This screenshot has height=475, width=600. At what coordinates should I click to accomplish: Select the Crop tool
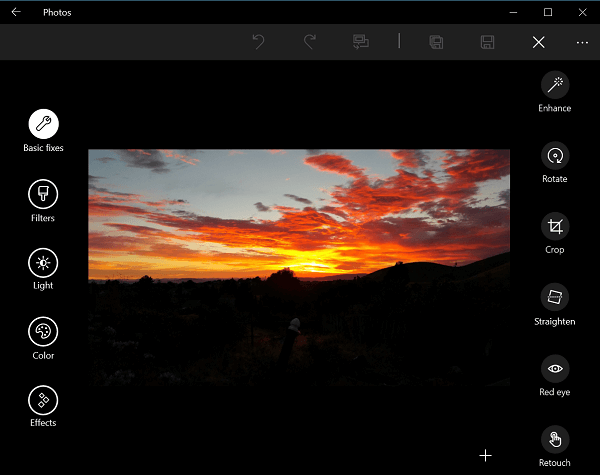[555, 227]
